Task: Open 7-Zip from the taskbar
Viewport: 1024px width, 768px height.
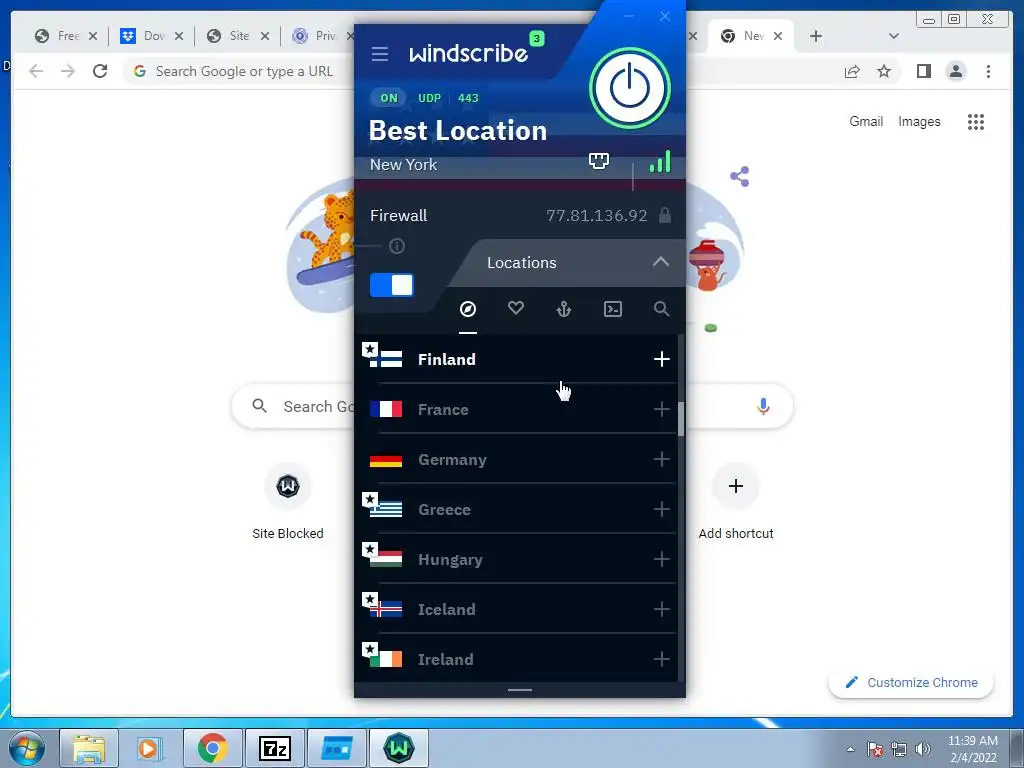Action: [x=274, y=748]
